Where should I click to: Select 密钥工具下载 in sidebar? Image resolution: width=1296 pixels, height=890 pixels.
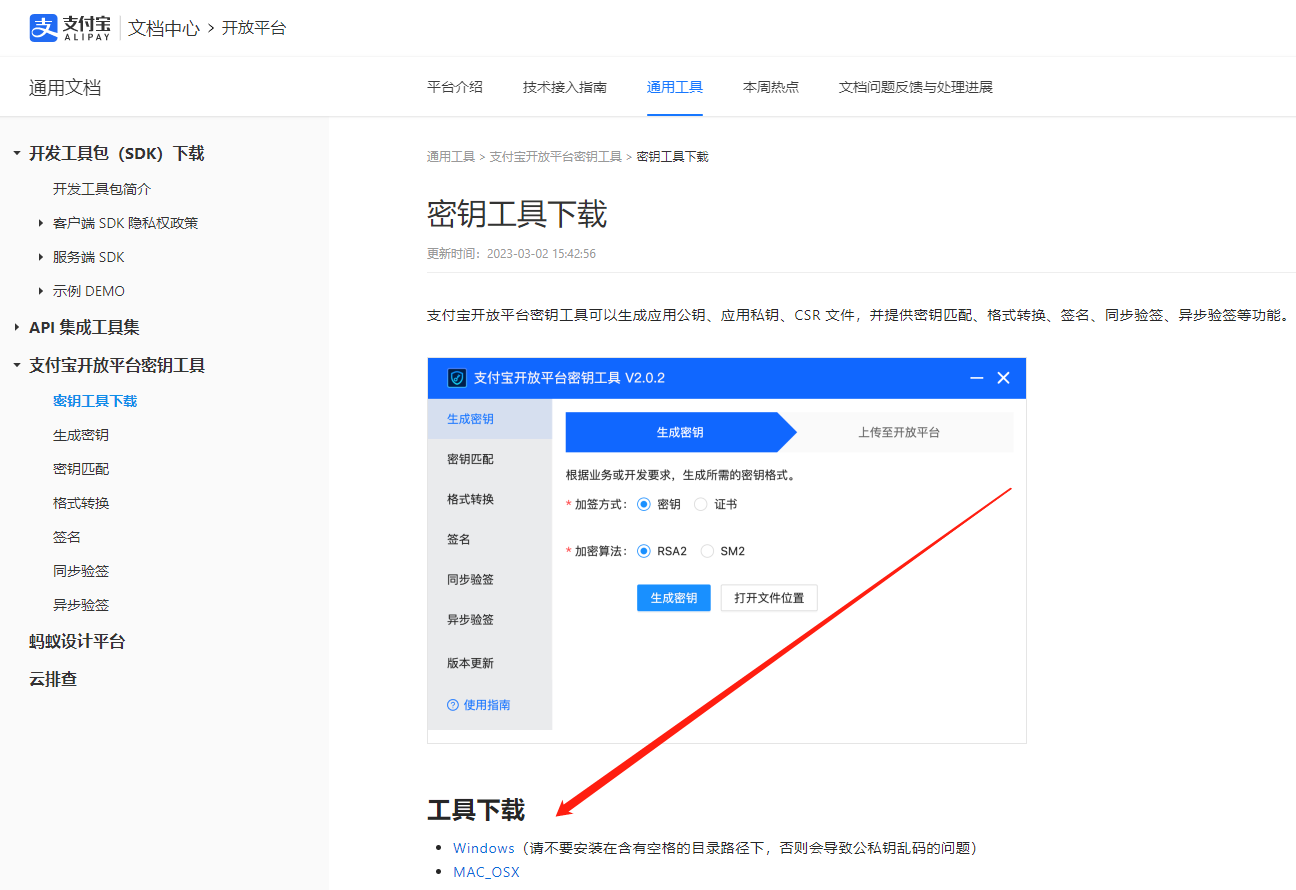pos(95,401)
